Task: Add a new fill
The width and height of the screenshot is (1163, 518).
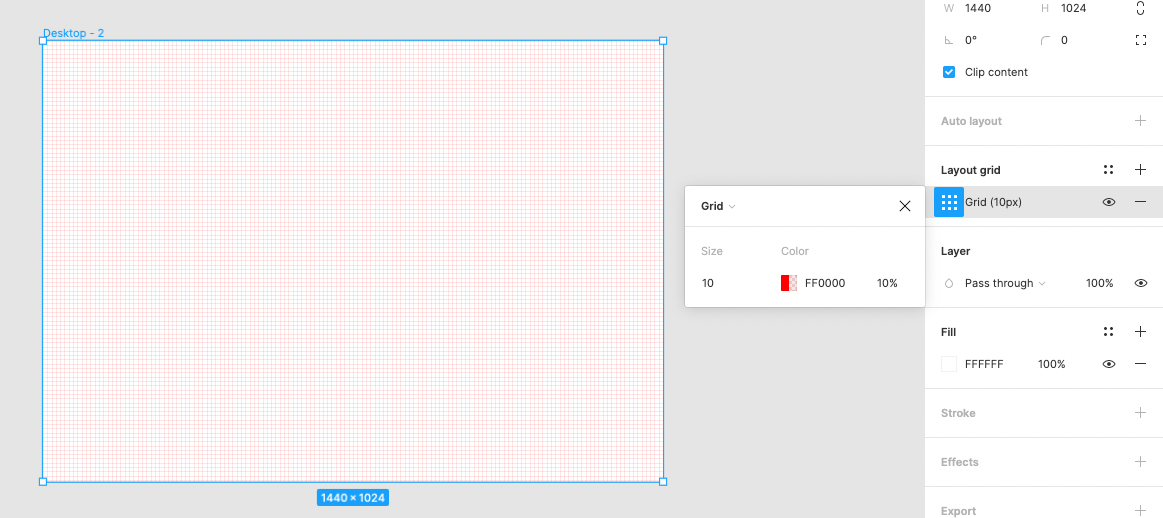Action: (x=1141, y=332)
